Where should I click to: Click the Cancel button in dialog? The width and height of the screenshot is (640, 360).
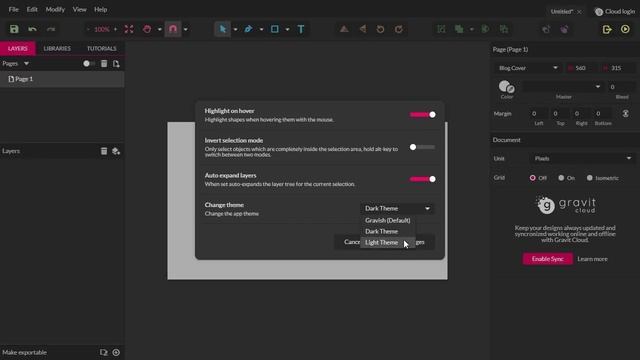coord(347,242)
